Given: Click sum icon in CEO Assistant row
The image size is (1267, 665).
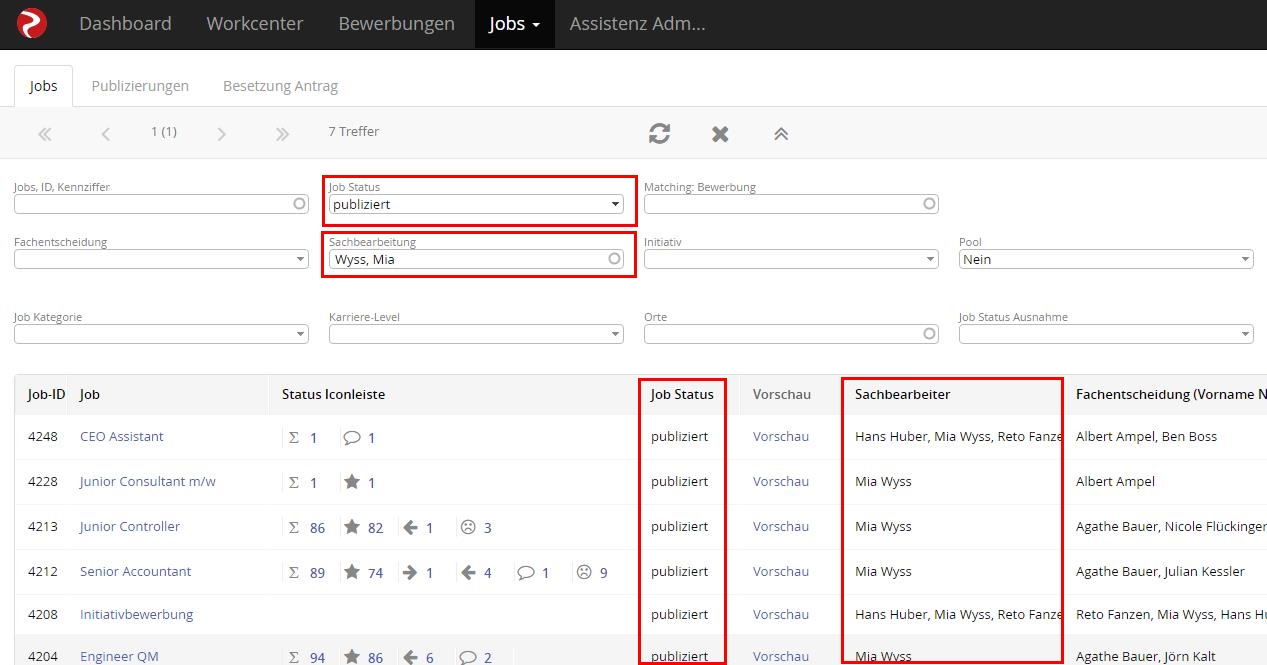Looking at the screenshot, I should pyautogui.click(x=294, y=437).
